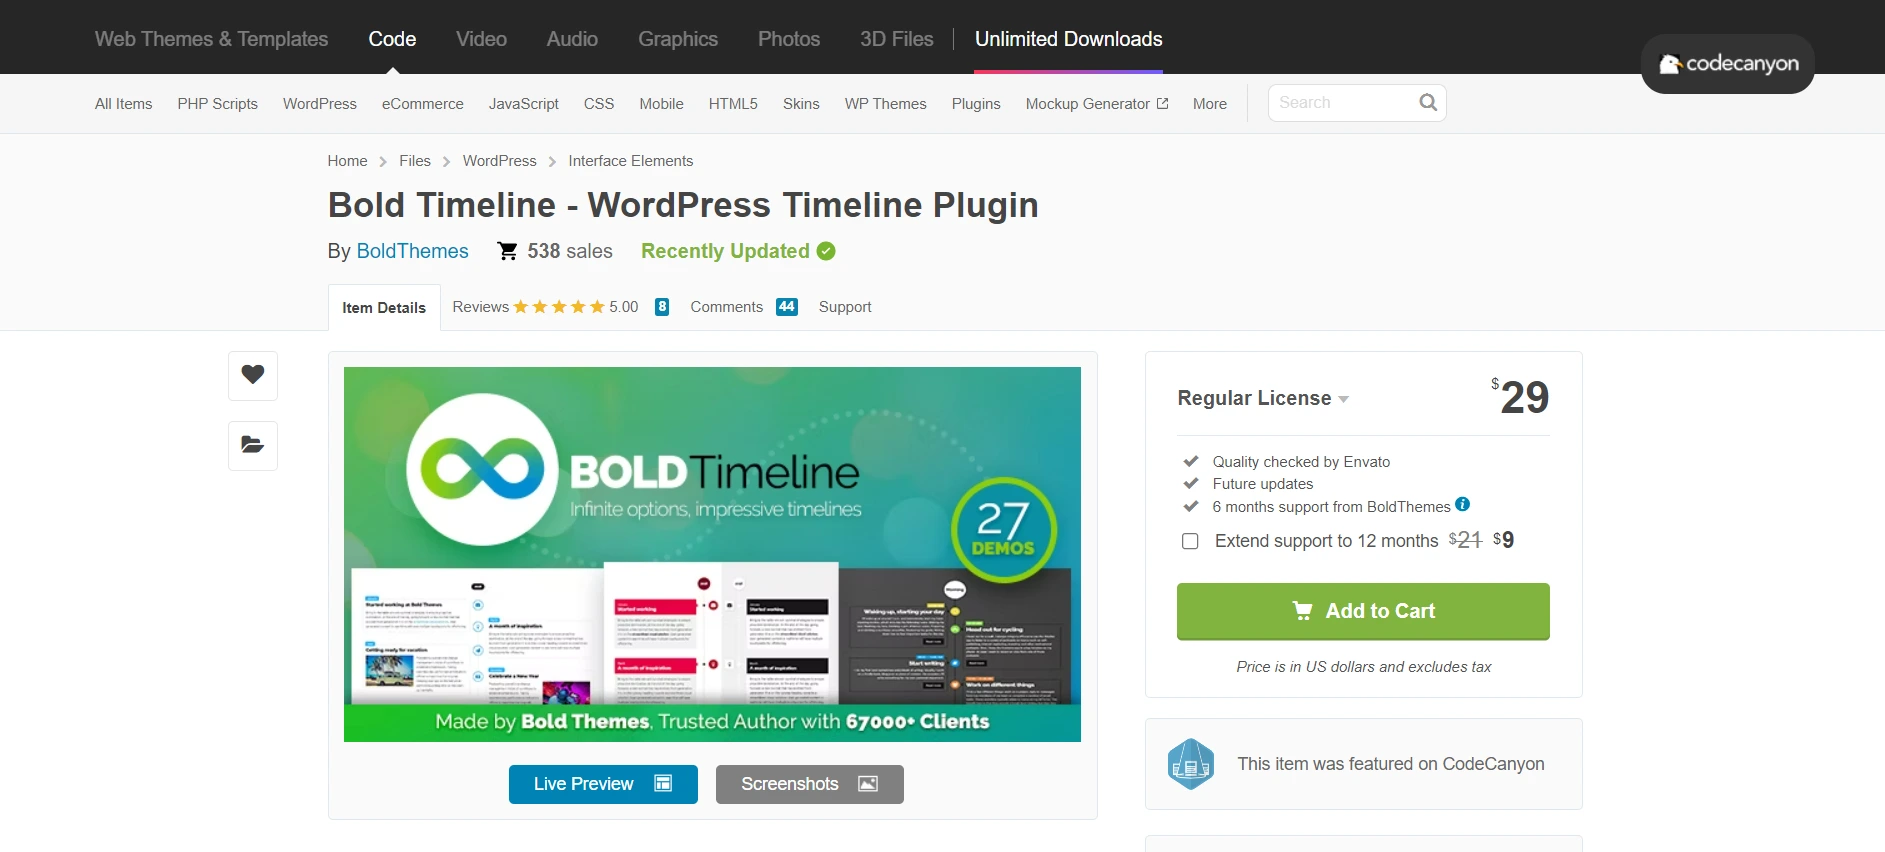The image size is (1885, 852).
Task: Go to Files breadcrumb
Action: tap(415, 161)
